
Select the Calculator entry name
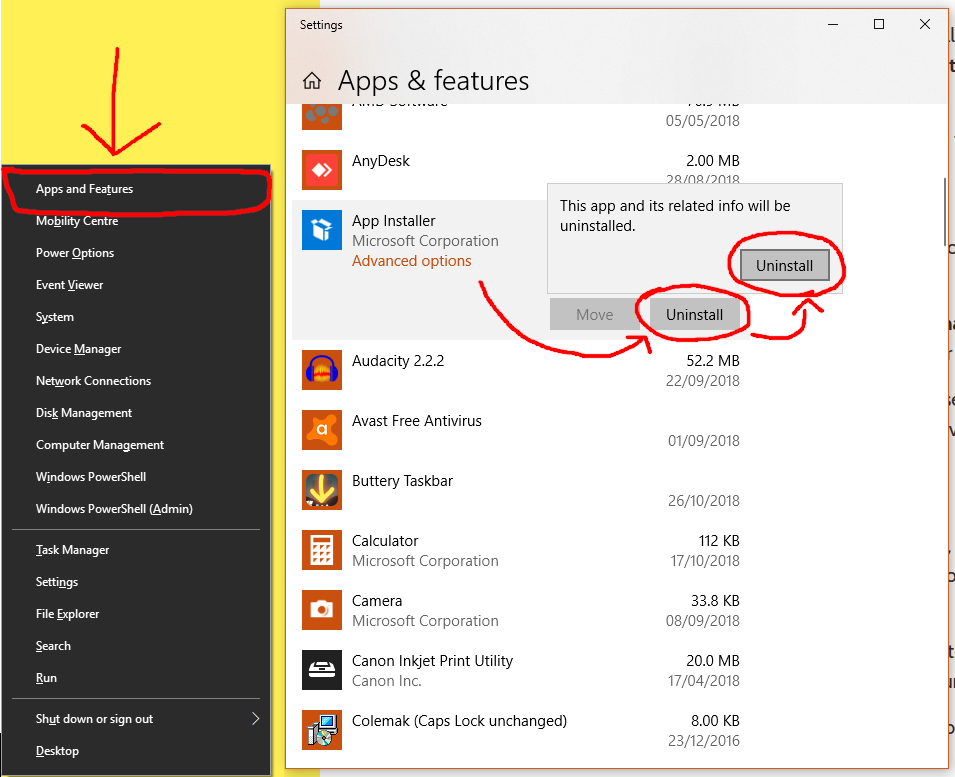coord(385,541)
